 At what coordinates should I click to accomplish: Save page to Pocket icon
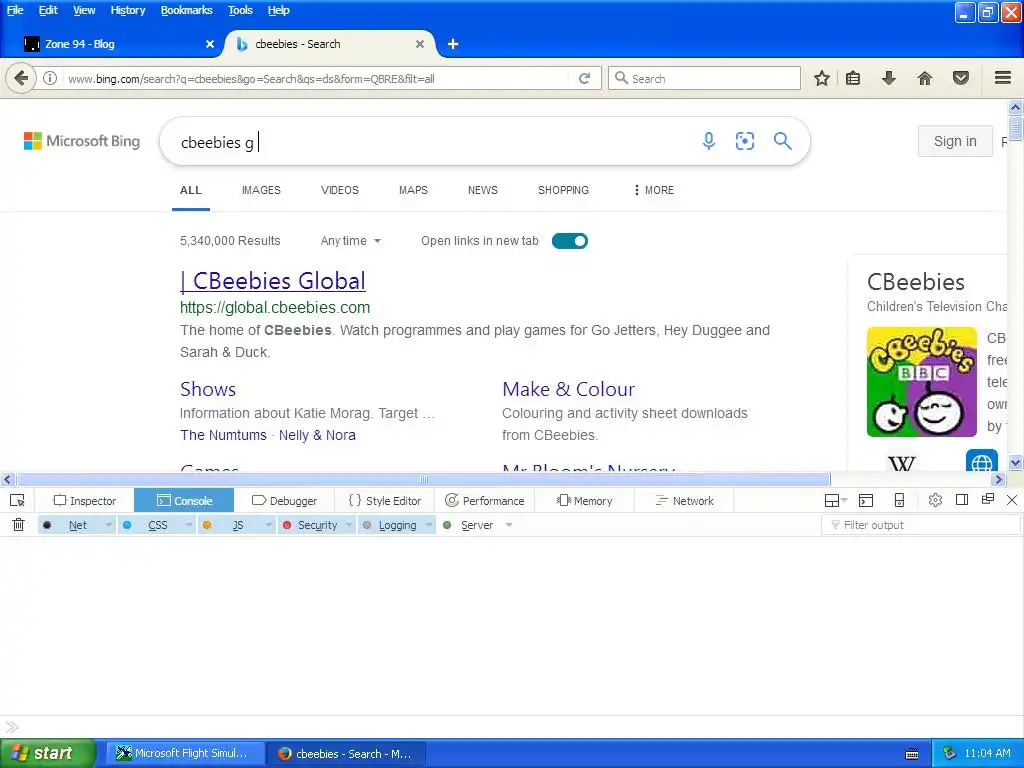pyautogui.click(x=961, y=78)
